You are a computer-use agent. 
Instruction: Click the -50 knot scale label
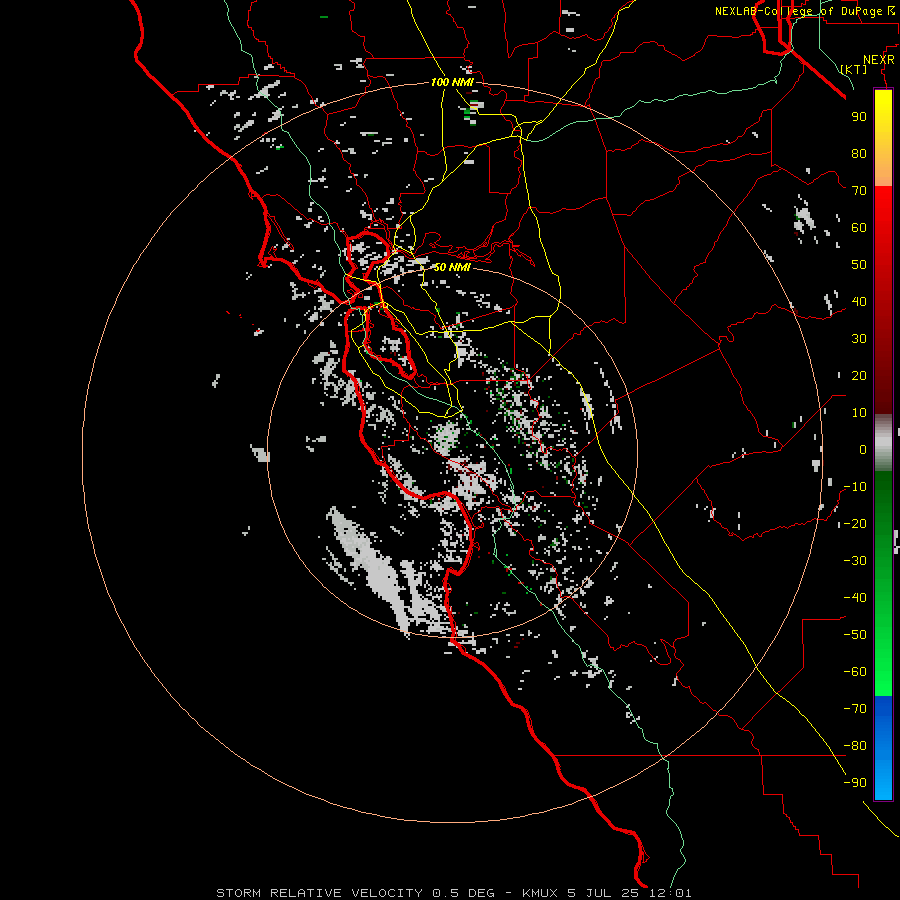click(855, 635)
